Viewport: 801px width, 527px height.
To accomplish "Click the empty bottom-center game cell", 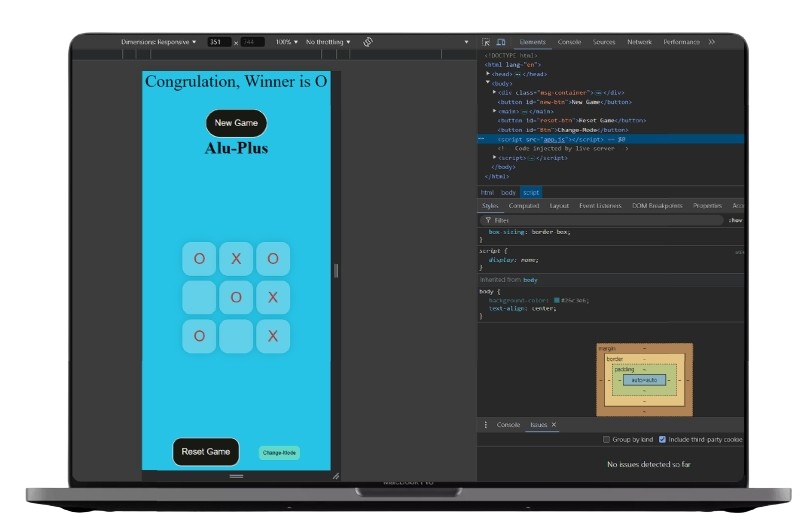I will pyautogui.click(x=236, y=336).
